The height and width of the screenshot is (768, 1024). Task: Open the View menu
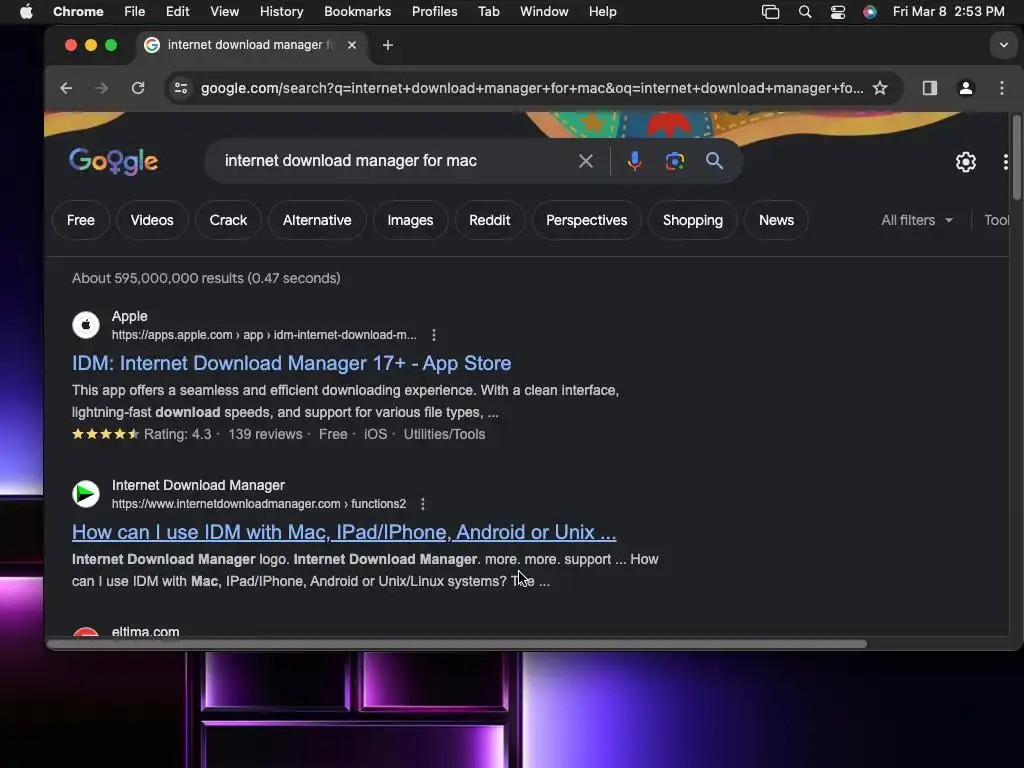(225, 12)
